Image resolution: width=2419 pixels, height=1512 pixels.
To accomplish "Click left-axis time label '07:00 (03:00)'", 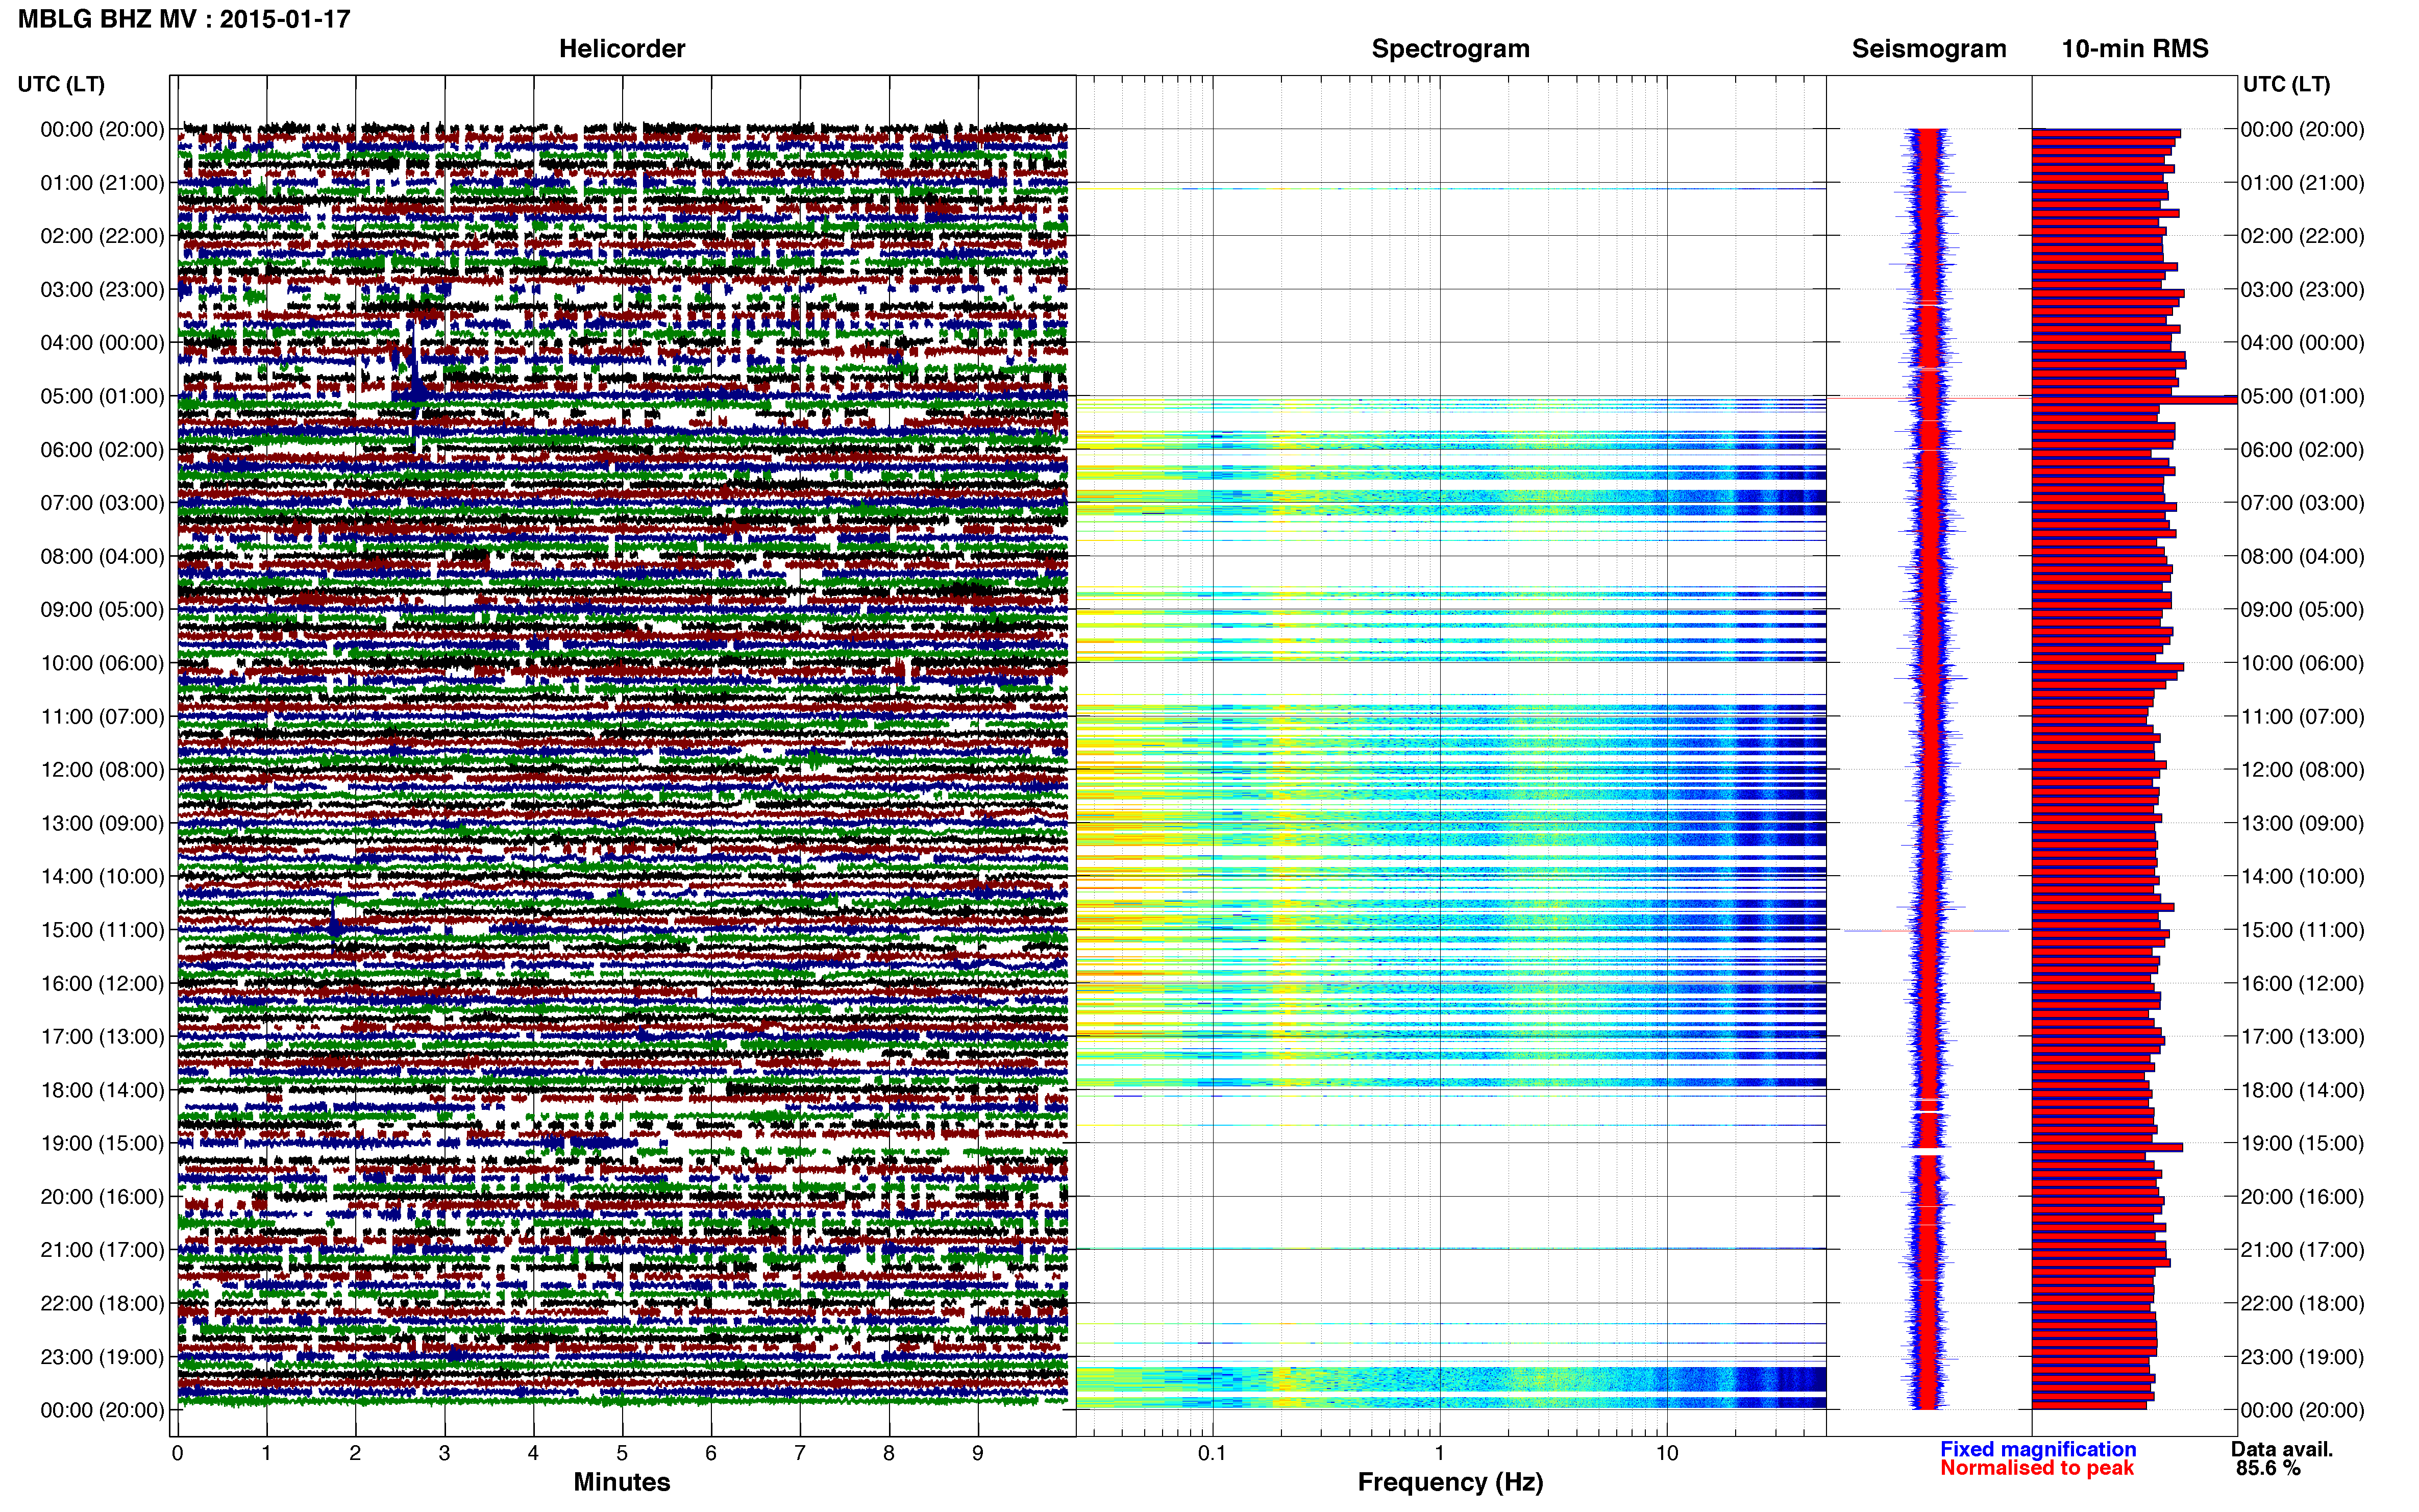I will coord(102,503).
